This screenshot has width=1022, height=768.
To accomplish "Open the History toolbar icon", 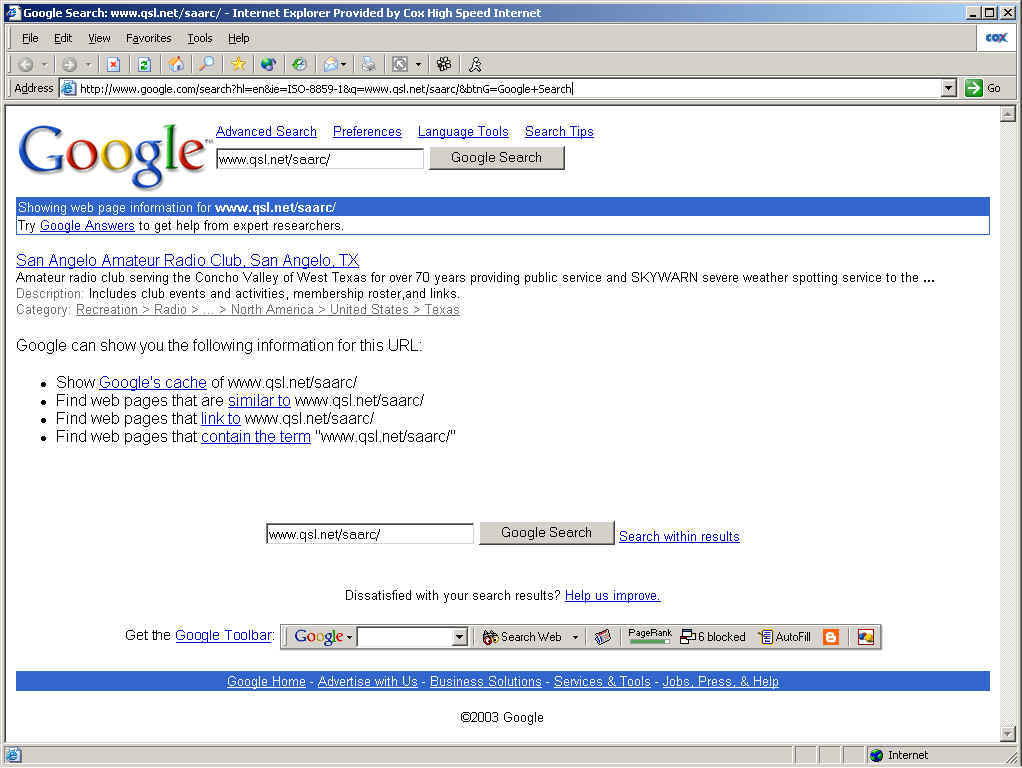I will coord(299,65).
